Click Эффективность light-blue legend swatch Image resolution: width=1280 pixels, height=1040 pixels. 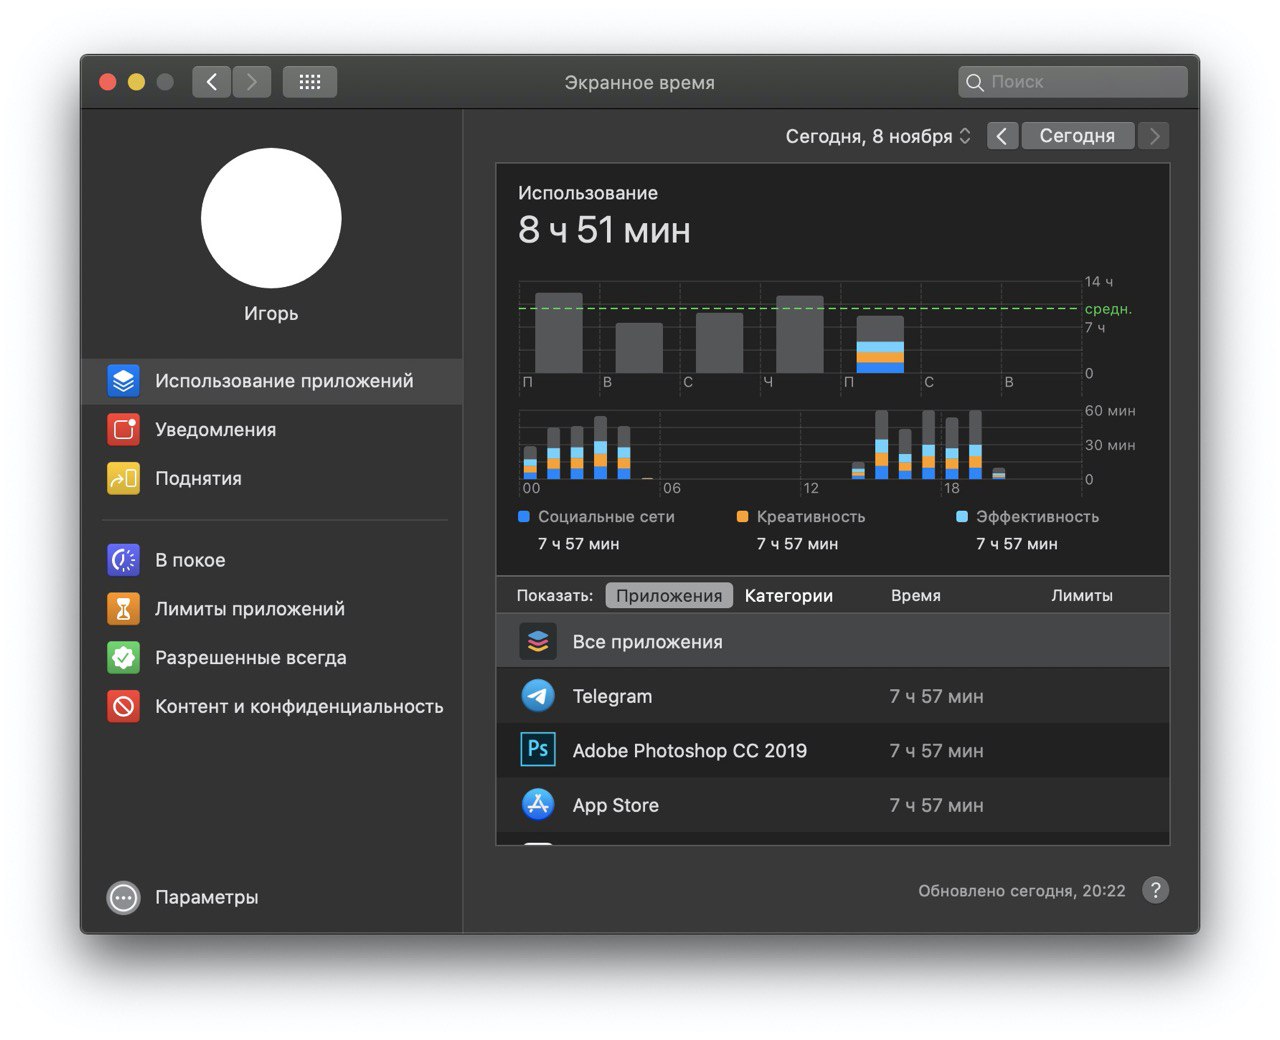(962, 517)
